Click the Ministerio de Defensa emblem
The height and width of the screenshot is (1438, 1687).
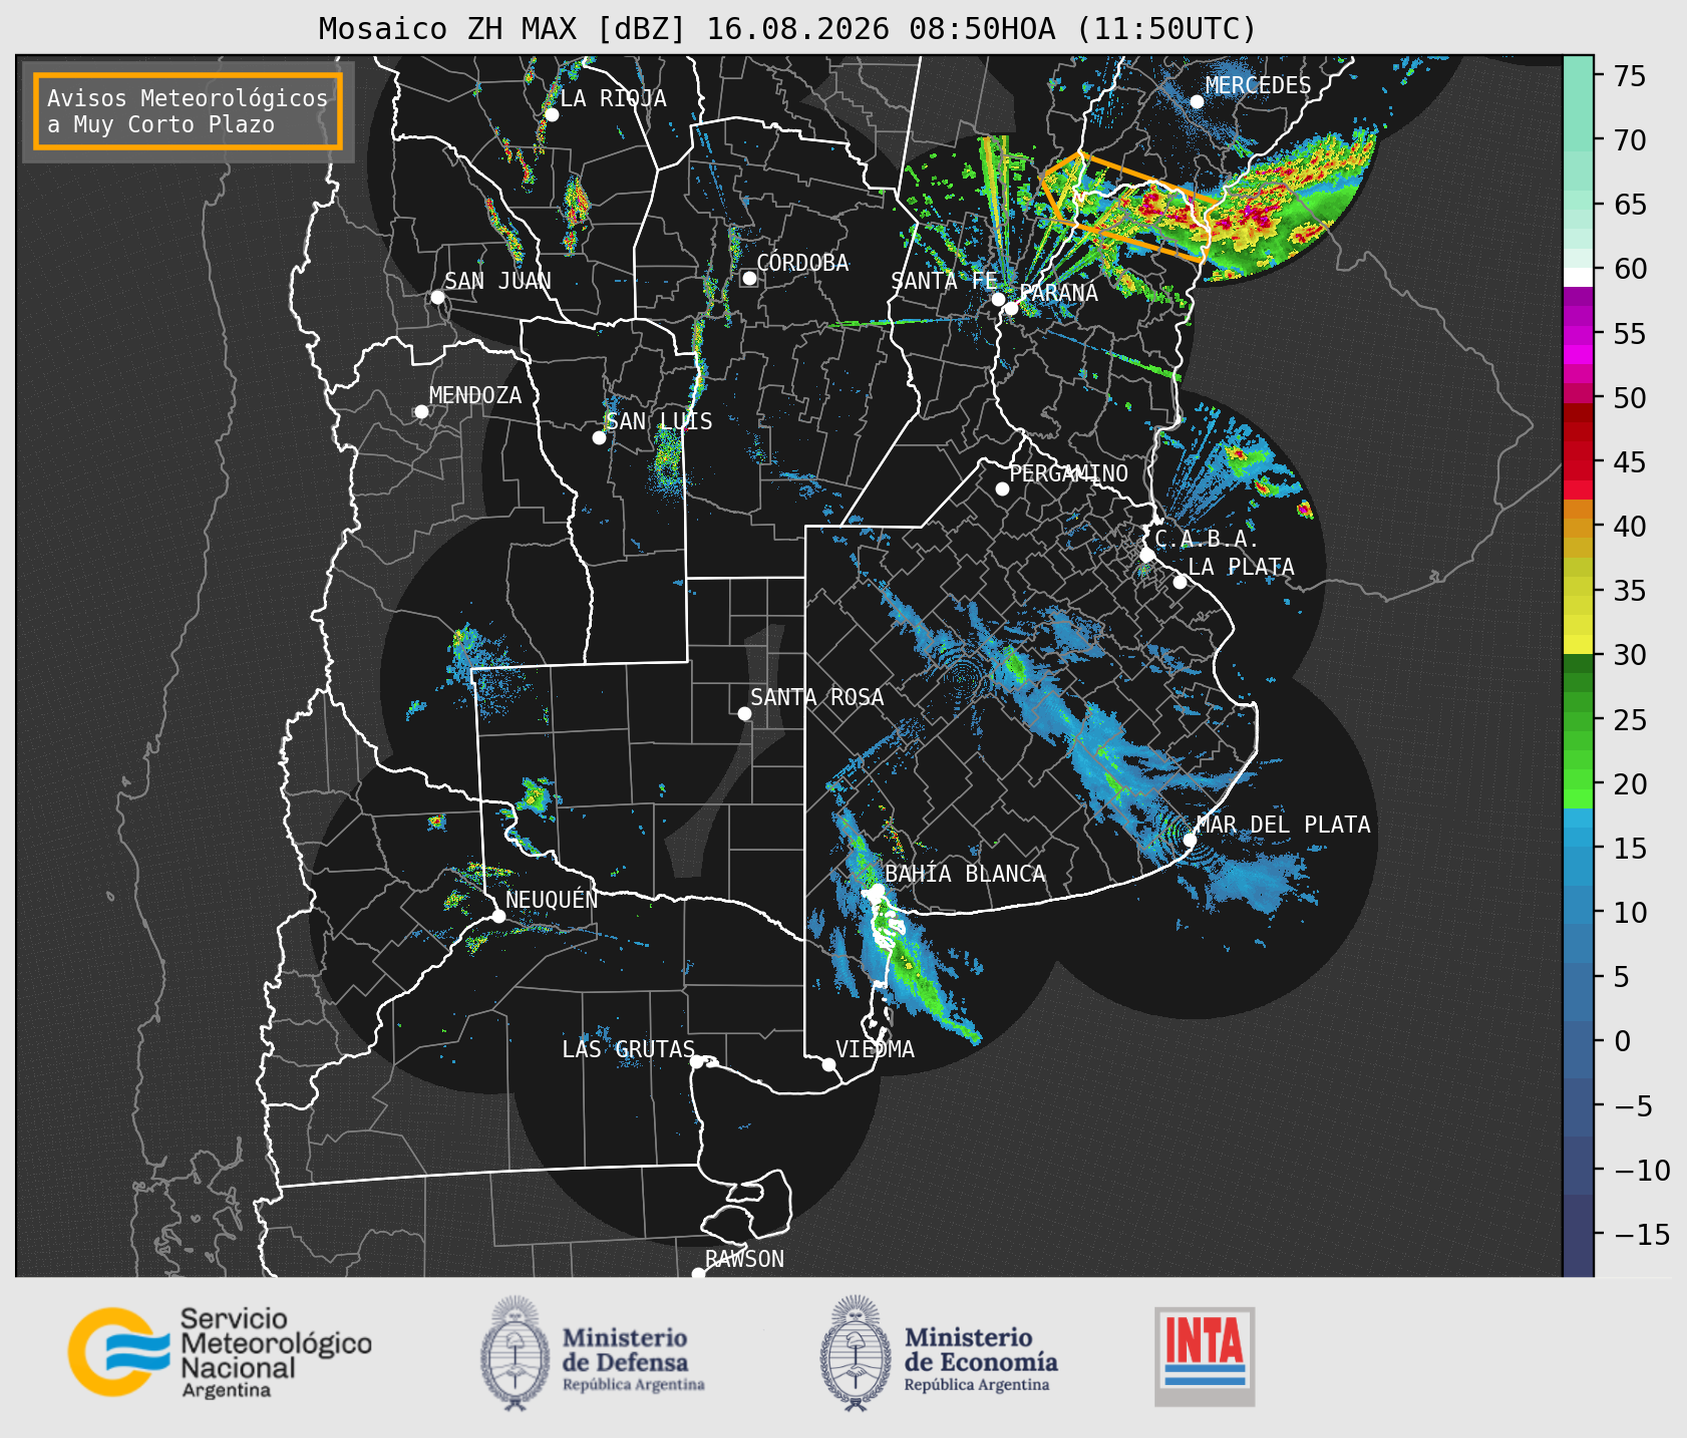(515, 1353)
